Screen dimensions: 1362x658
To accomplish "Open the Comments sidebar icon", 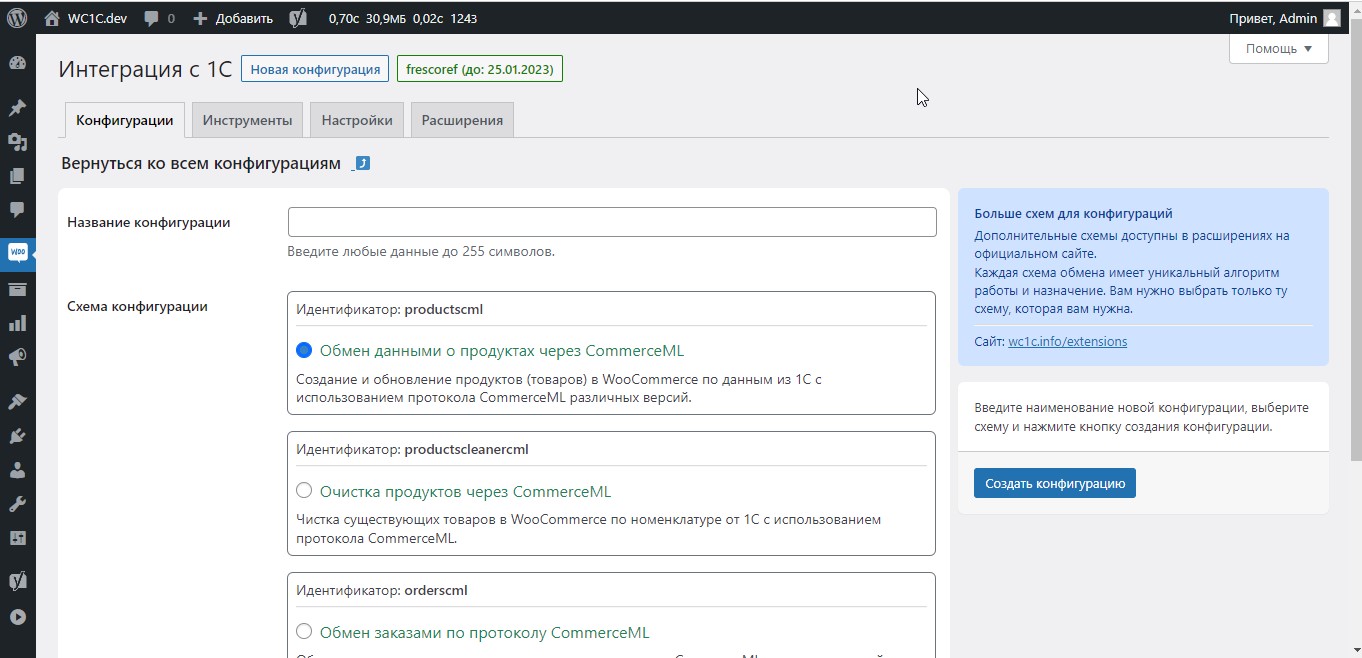I will [x=17, y=210].
